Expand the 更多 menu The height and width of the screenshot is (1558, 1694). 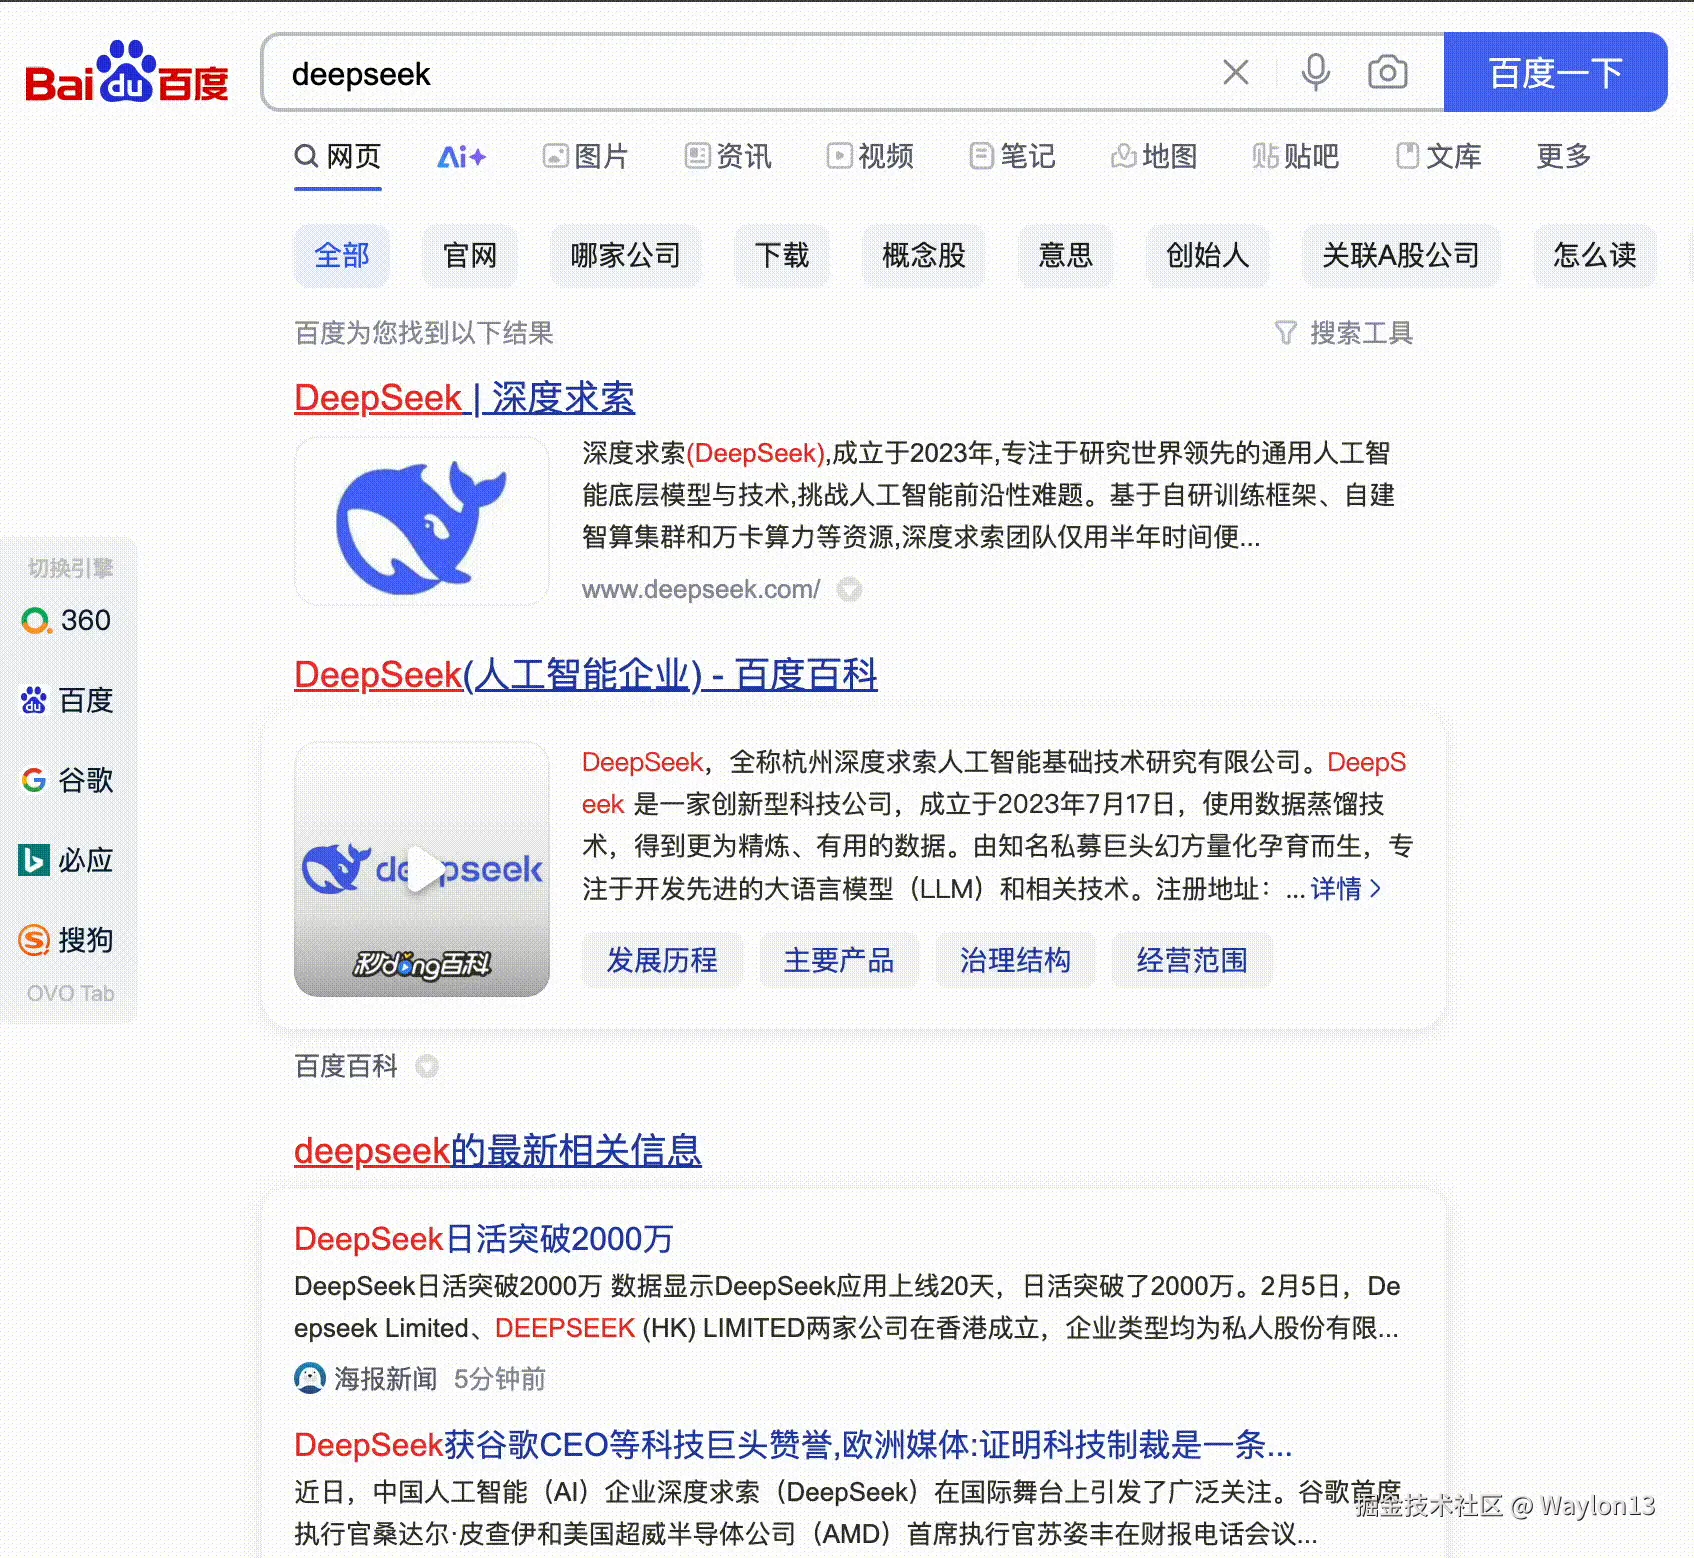(1564, 156)
